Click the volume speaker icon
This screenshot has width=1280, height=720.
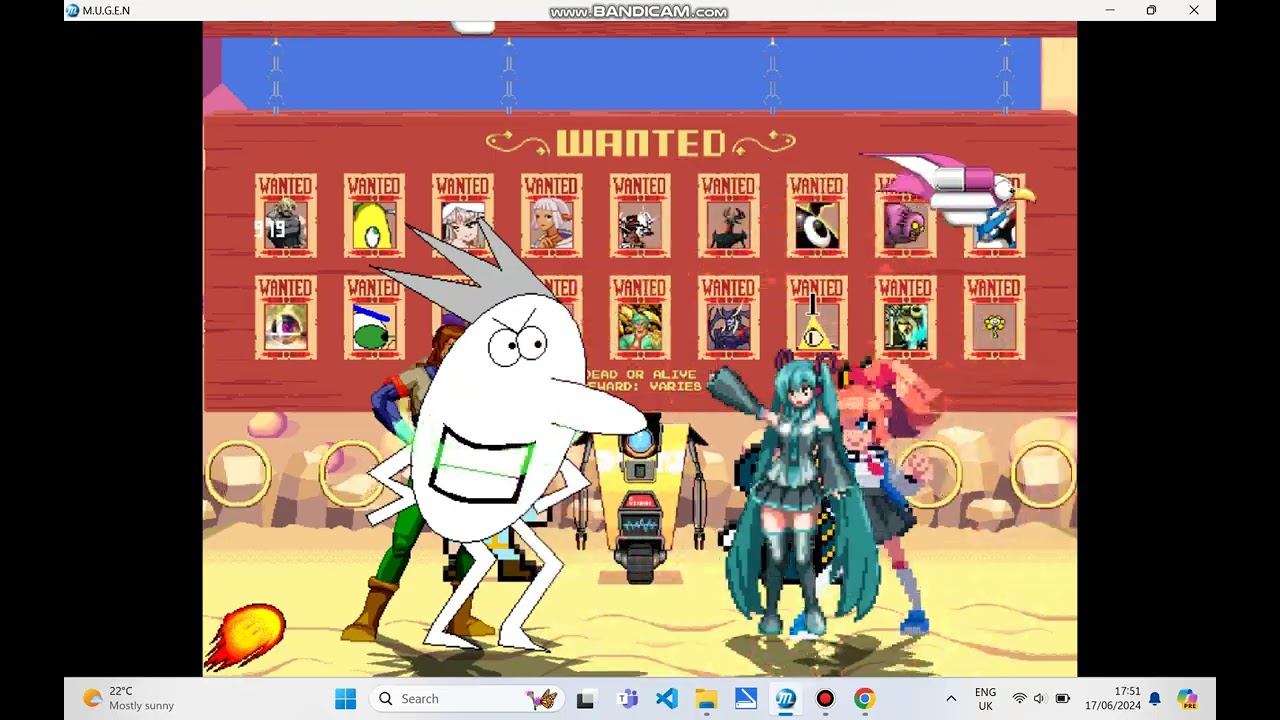point(1040,699)
